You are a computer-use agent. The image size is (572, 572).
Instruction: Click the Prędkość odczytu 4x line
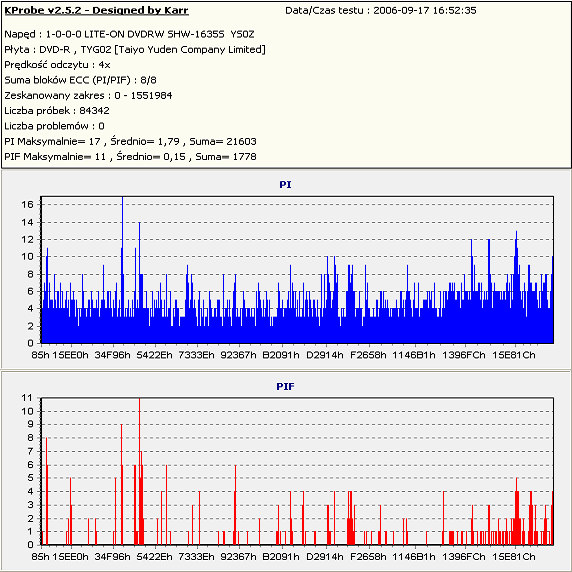(57, 65)
